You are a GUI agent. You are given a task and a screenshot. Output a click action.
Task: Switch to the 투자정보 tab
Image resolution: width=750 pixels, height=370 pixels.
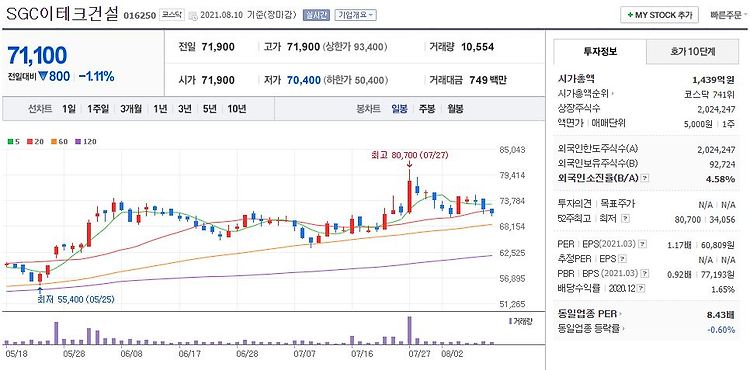pos(600,52)
